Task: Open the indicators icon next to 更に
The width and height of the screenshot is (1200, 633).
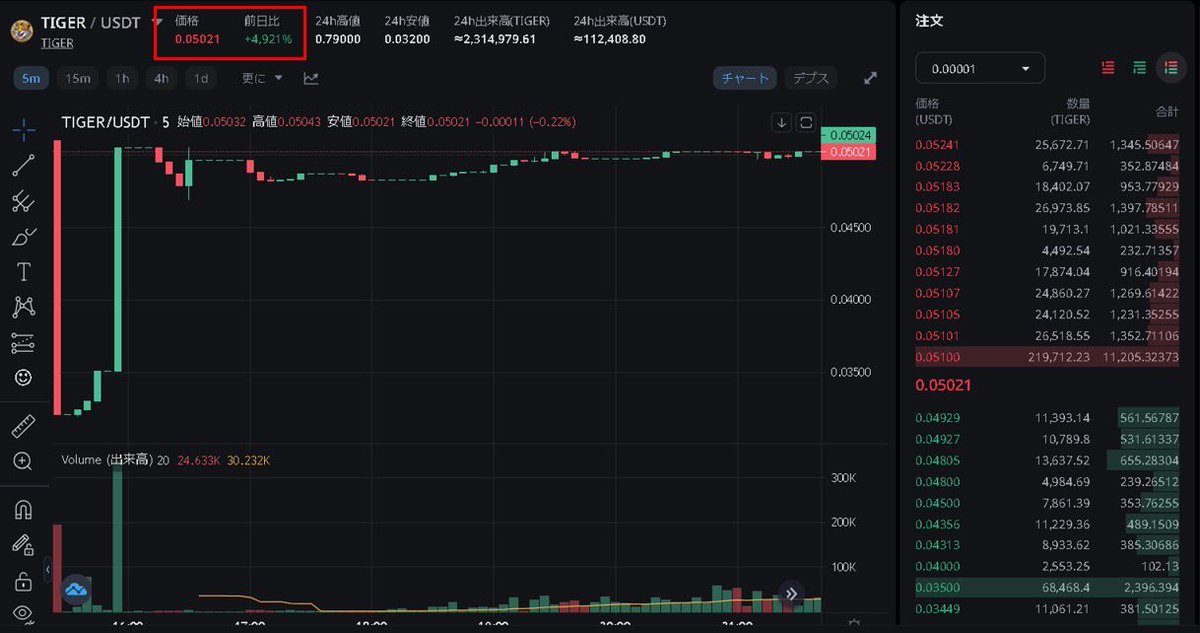Action: point(311,78)
